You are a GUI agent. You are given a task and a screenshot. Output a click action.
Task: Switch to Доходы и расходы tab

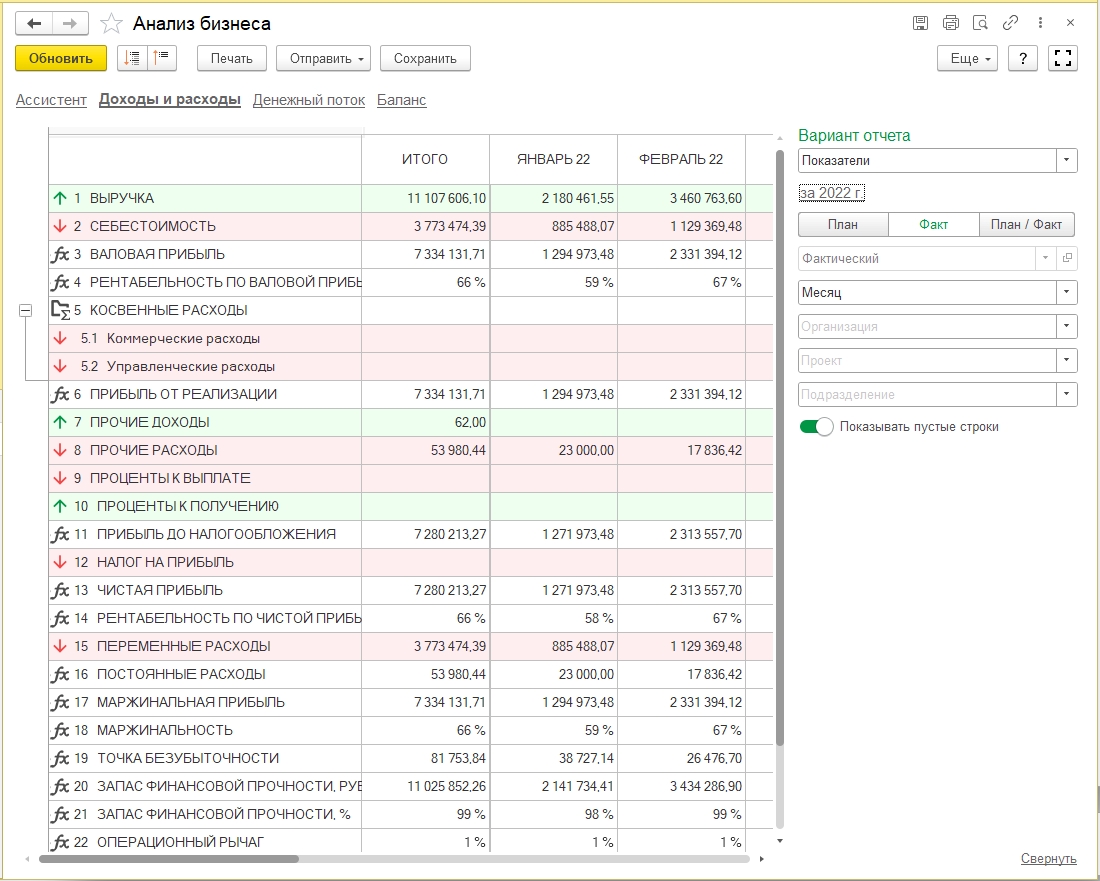pos(170,100)
